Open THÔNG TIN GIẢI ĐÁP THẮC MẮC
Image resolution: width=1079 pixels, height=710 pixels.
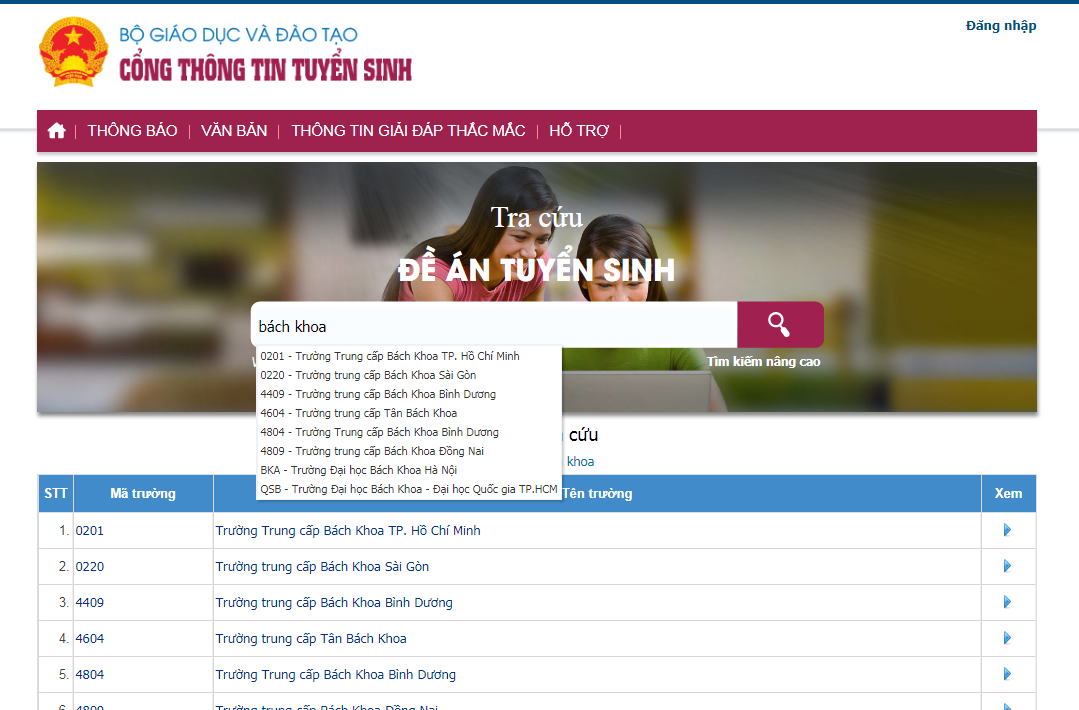point(408,131)
